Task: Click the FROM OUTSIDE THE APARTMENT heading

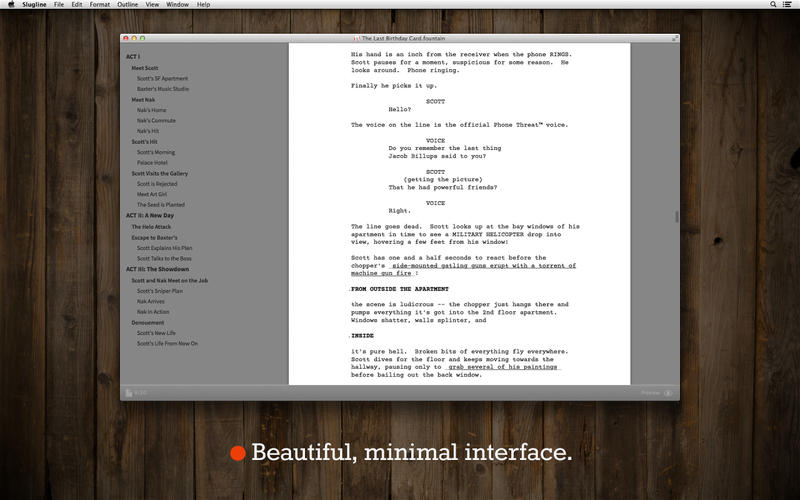Action: click(x=400, y=289)
